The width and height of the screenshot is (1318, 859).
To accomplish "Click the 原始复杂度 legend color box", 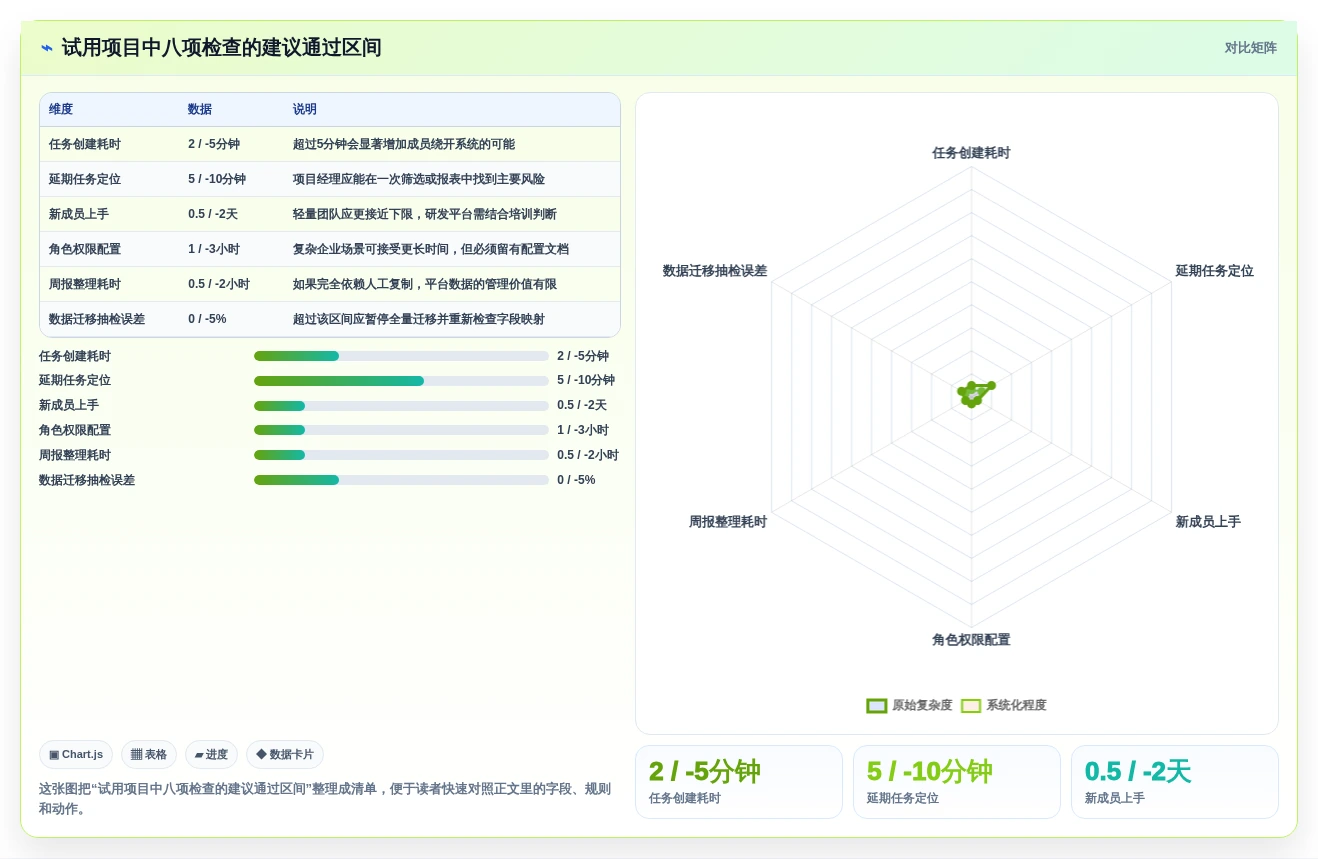I will click(877, 706).
